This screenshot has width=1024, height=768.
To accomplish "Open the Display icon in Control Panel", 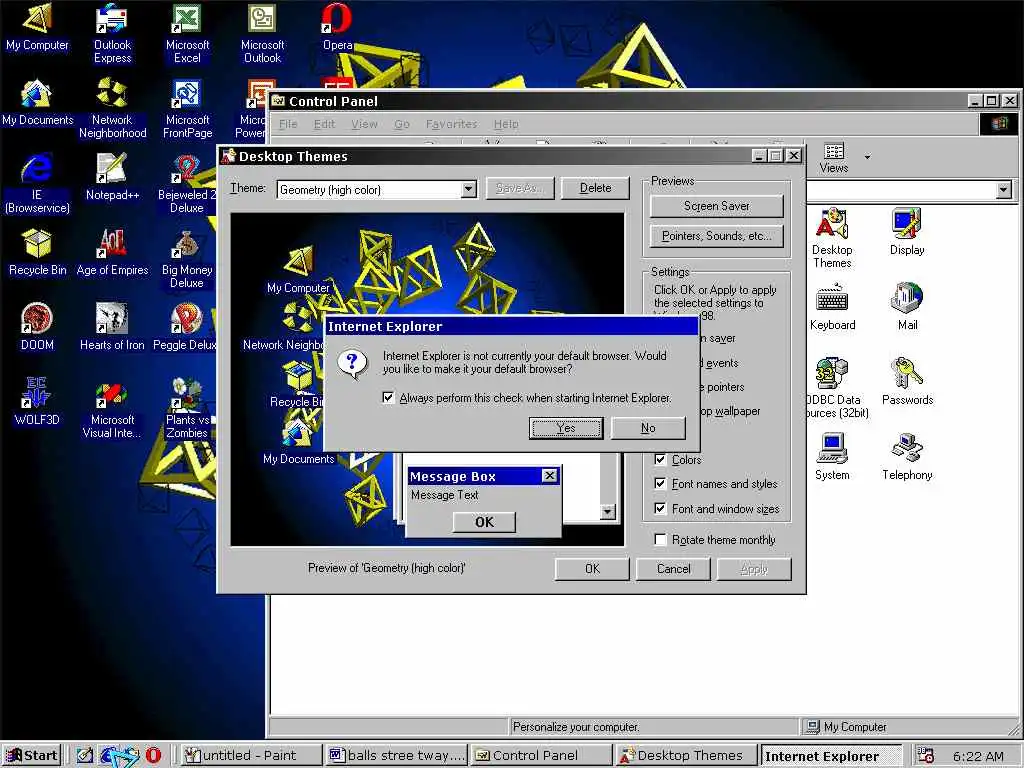I will [907, 231].
